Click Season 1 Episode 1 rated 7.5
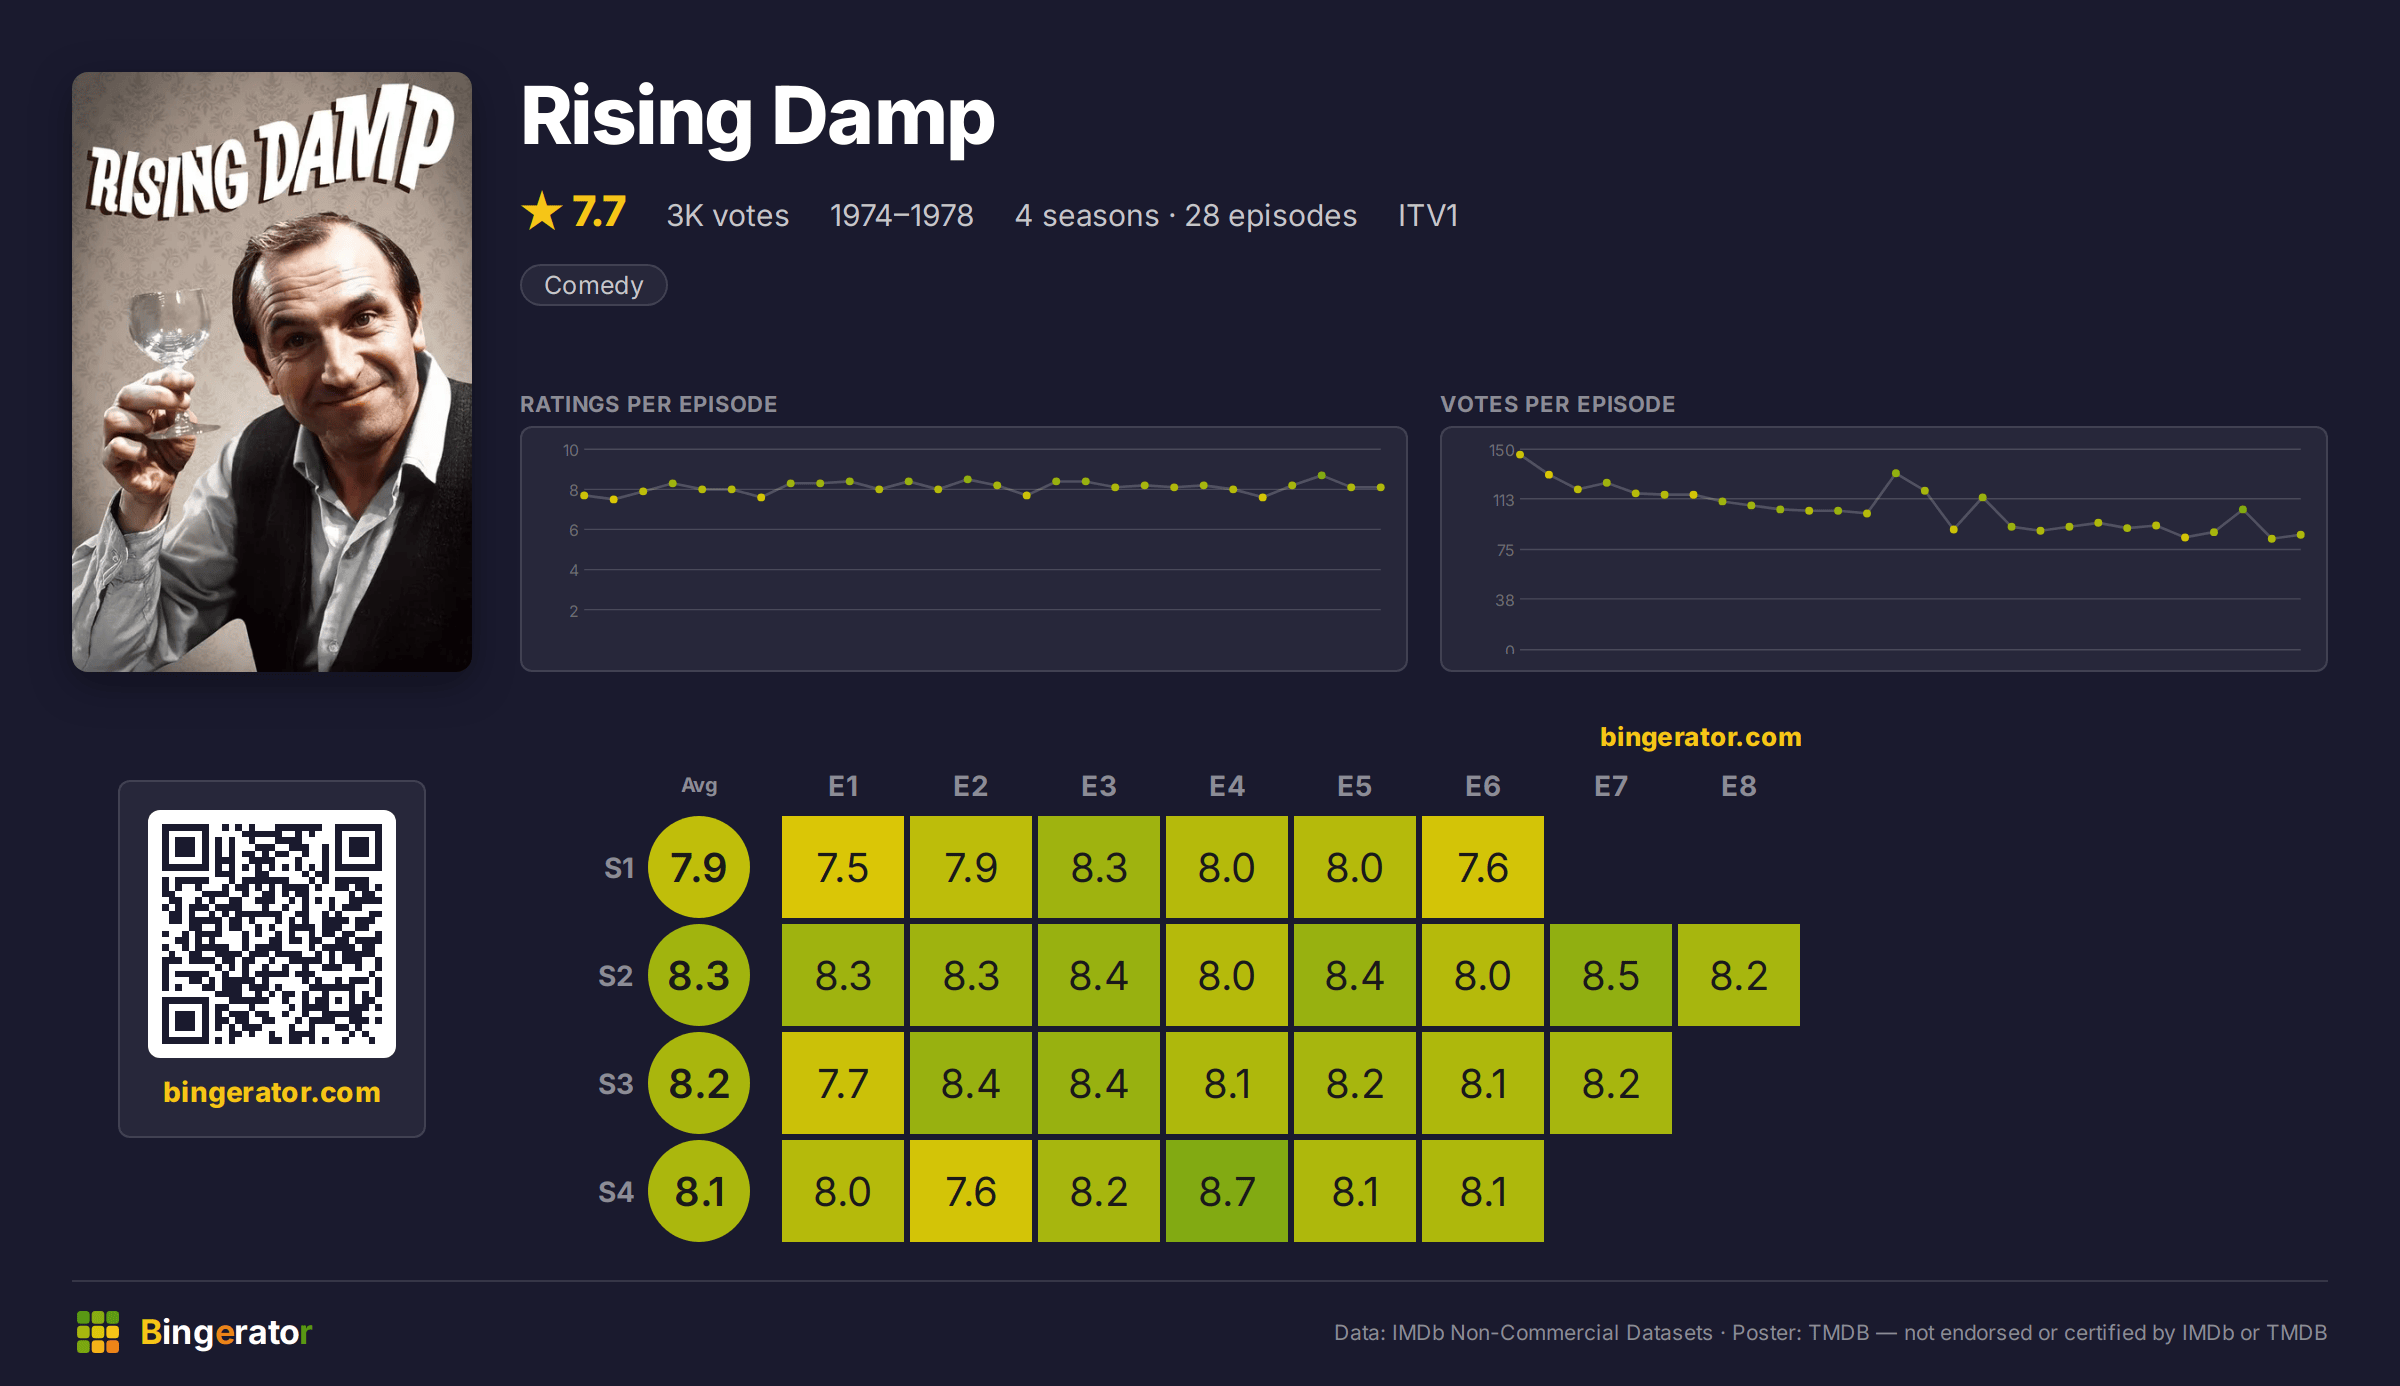This screenshot has width=2400, height=1386. tap(843, 867)
